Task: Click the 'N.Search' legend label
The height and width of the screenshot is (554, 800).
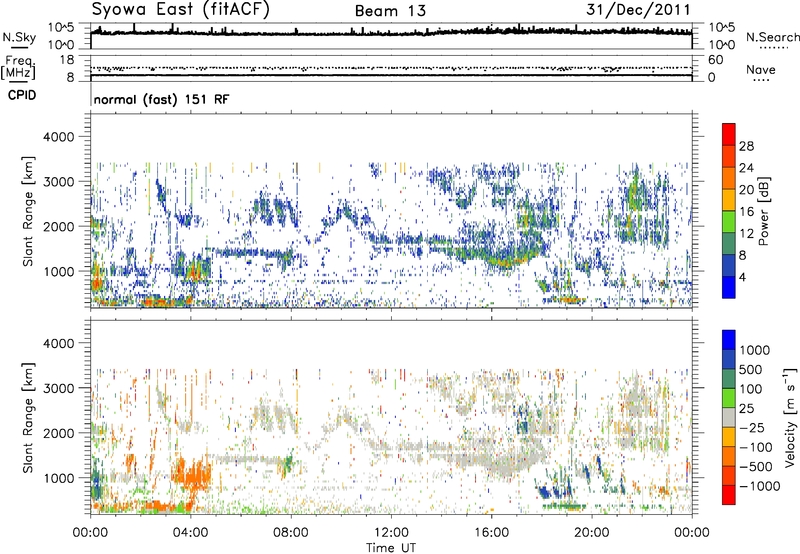Action: tap(772, 37)
